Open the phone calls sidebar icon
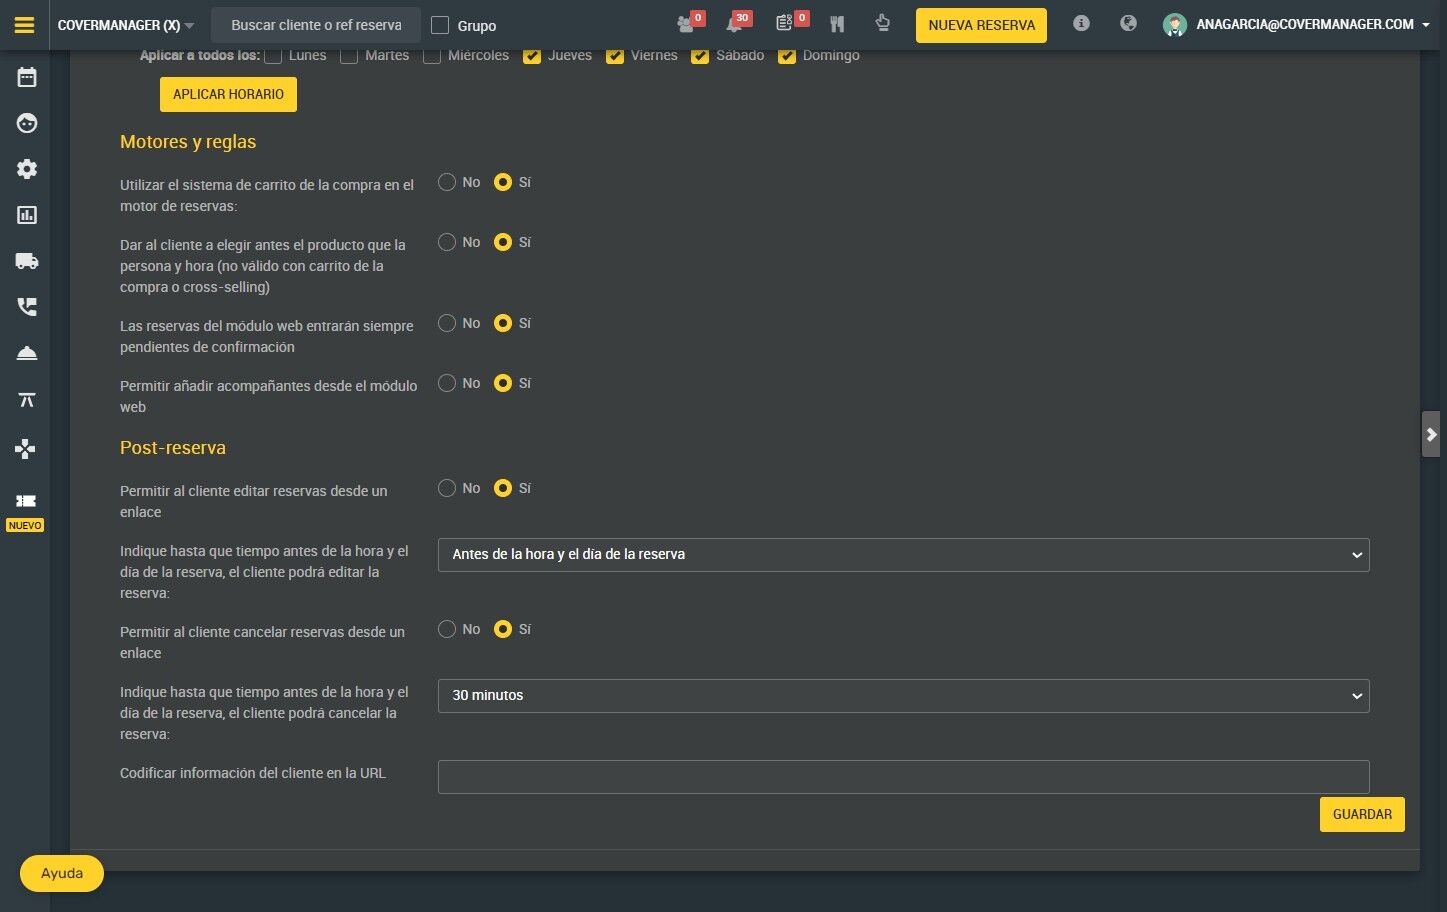 click(27, 307)
